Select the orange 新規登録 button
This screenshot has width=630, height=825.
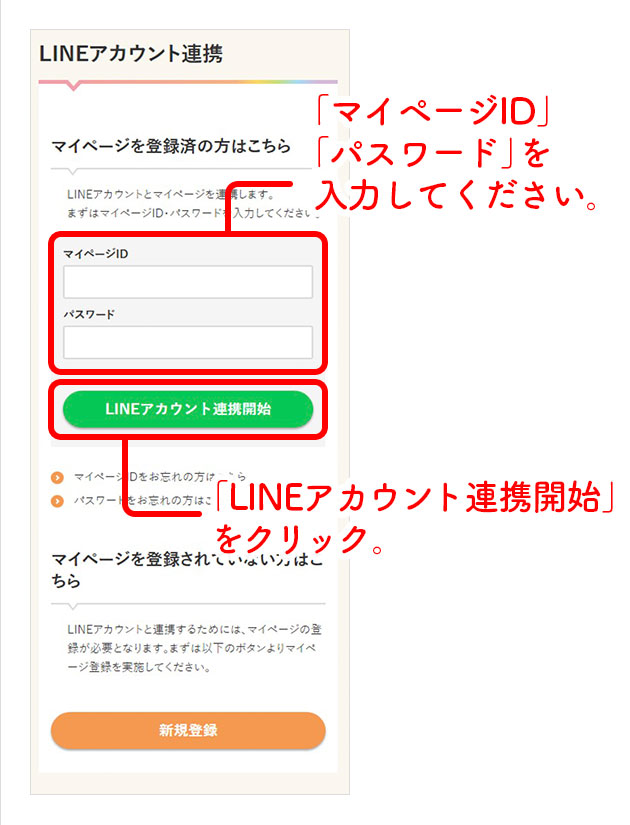188,730
